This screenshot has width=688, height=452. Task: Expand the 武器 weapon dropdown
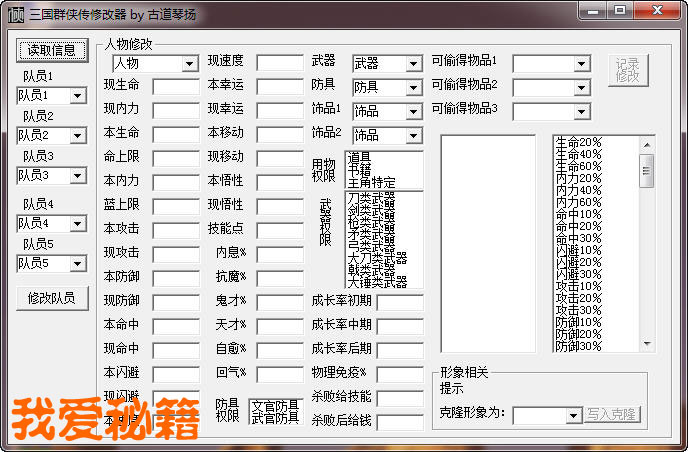[x=413, y=64]
